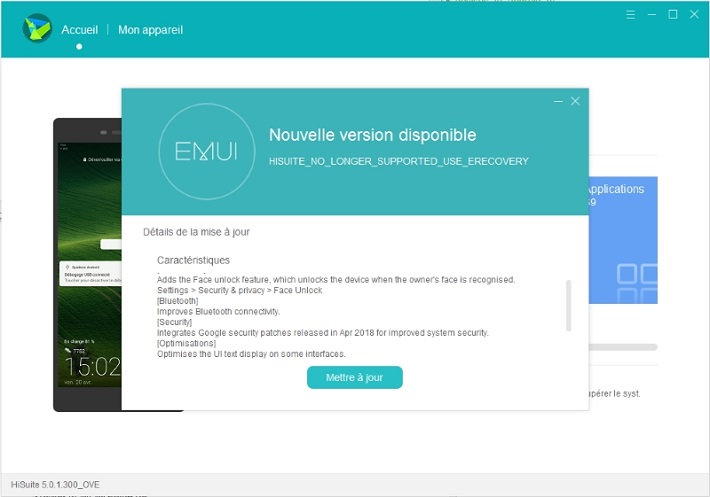Open the Accueil tab
Screen dimensions: 710x497
(79, 30)
